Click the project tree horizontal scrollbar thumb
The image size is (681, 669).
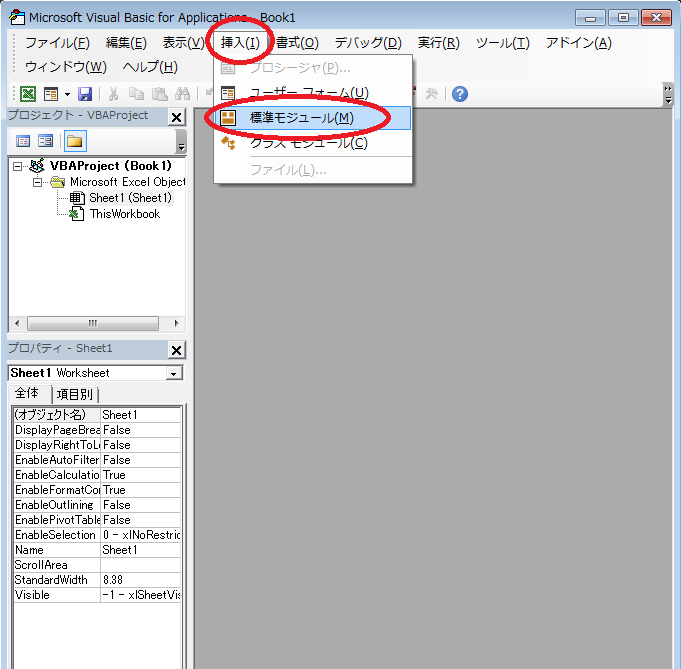tap(93, 323)
